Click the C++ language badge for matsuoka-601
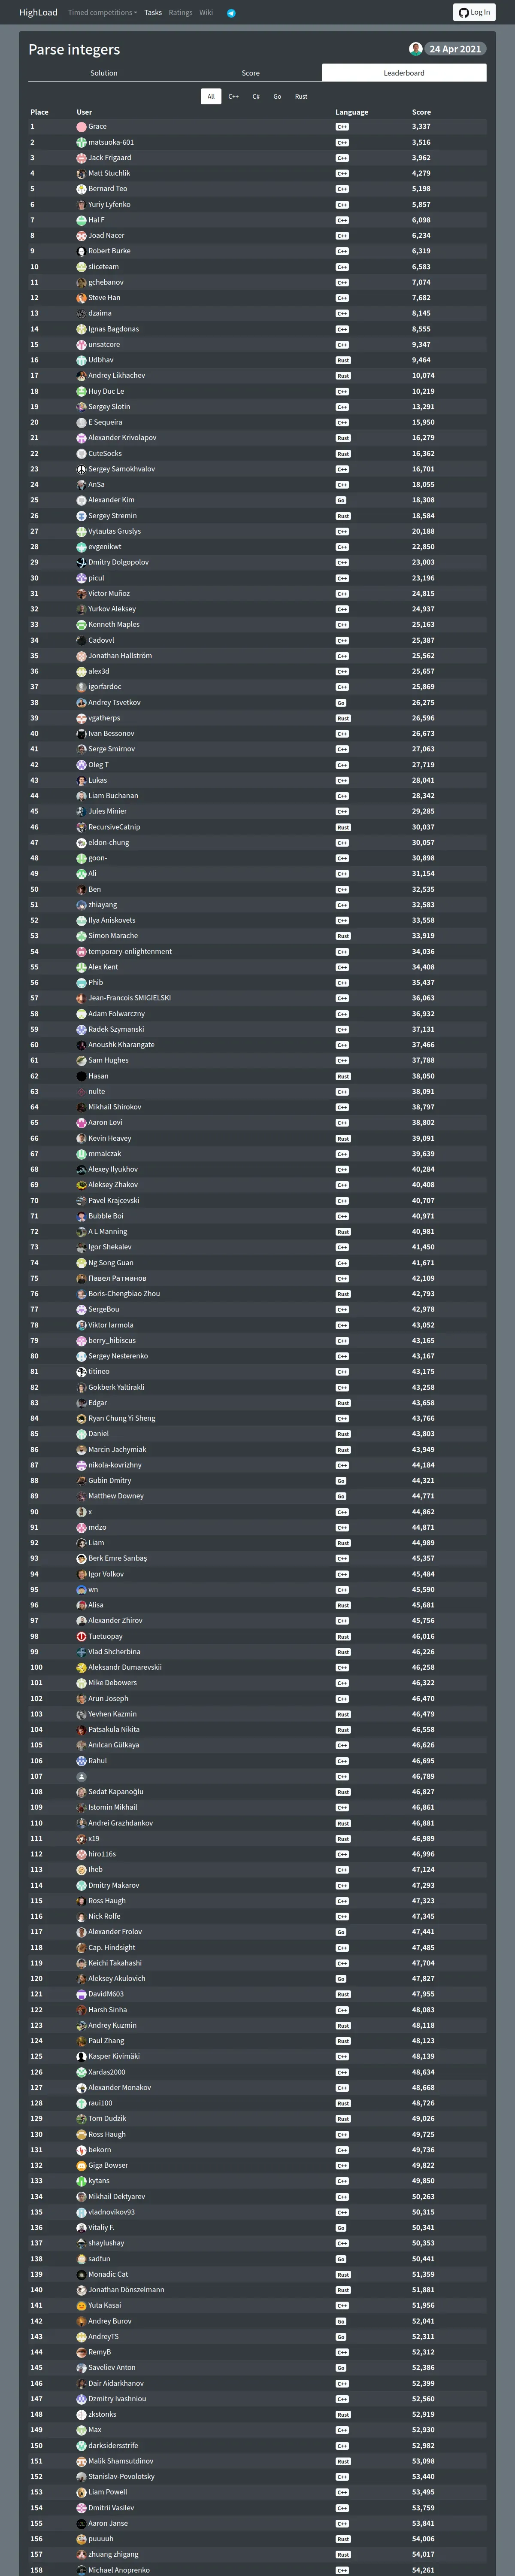The image size is (515, 2576). (x=342, y=143)
